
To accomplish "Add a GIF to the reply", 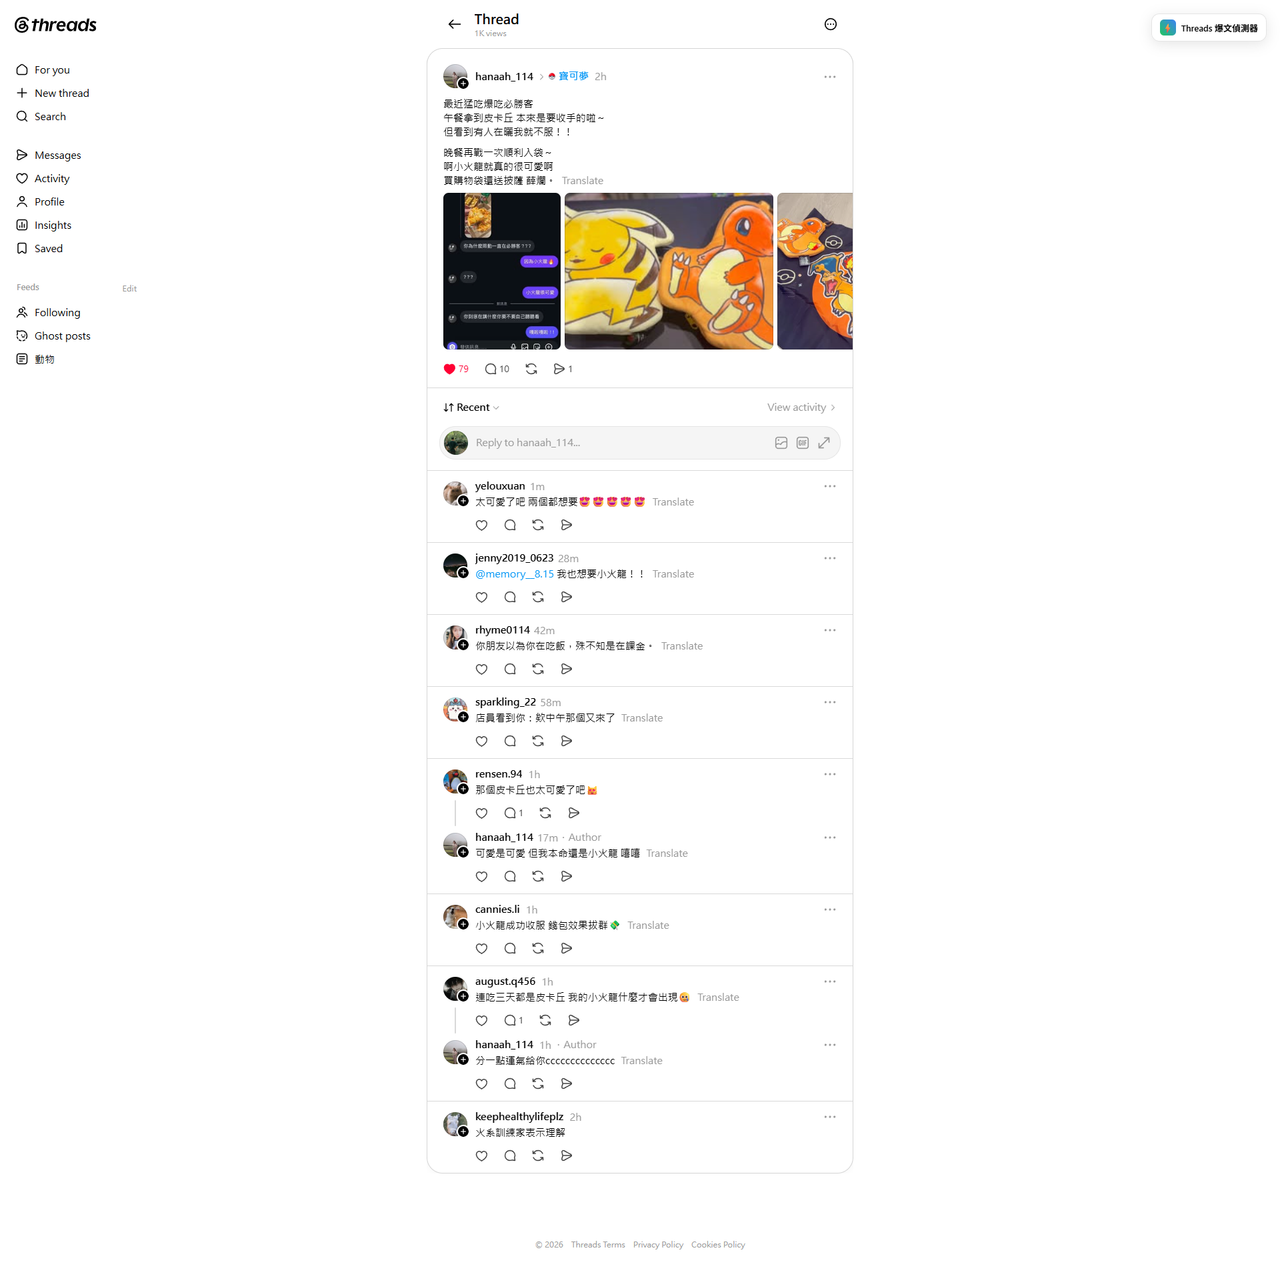I will (802, 443).
